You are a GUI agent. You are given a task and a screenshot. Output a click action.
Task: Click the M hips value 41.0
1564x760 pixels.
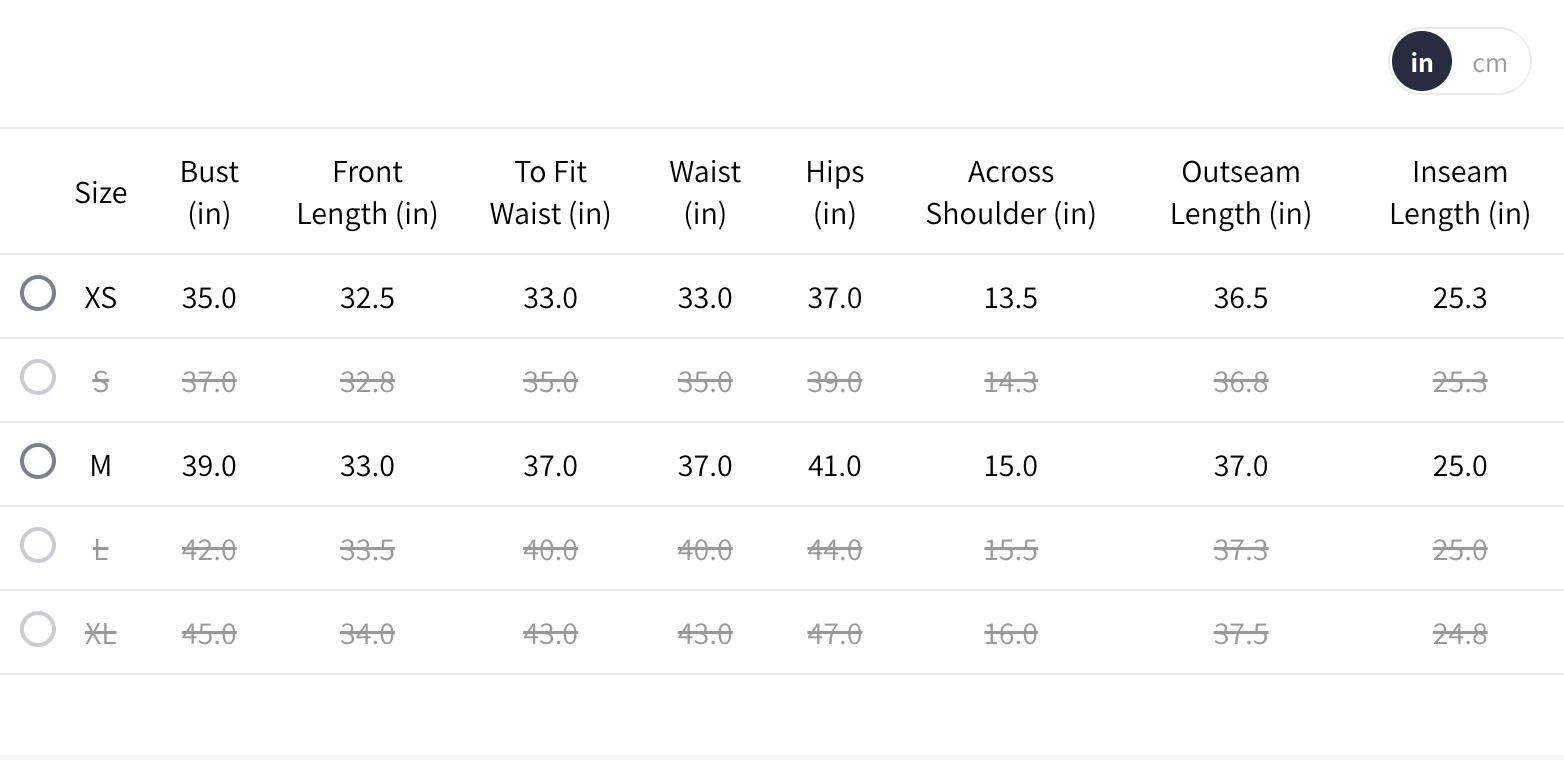point(834,466)
